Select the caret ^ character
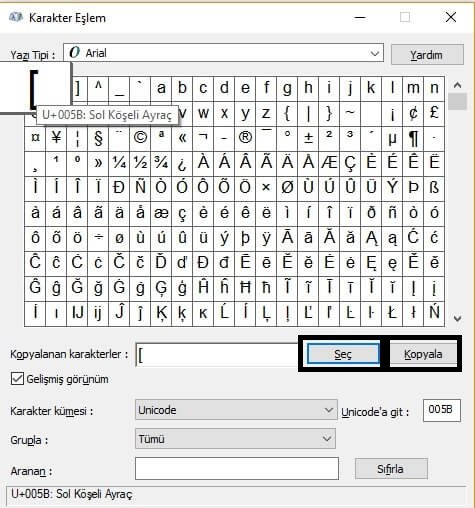Image resolution: width=475 pixels, height=508 pixels. (x=98, y=88)
